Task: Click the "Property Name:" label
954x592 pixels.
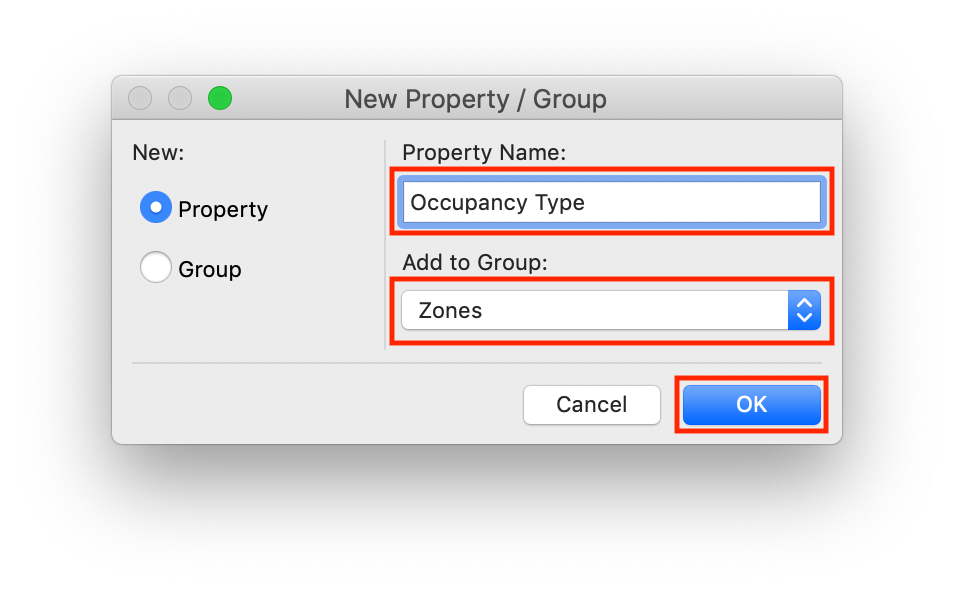Action: click(484, 153)
